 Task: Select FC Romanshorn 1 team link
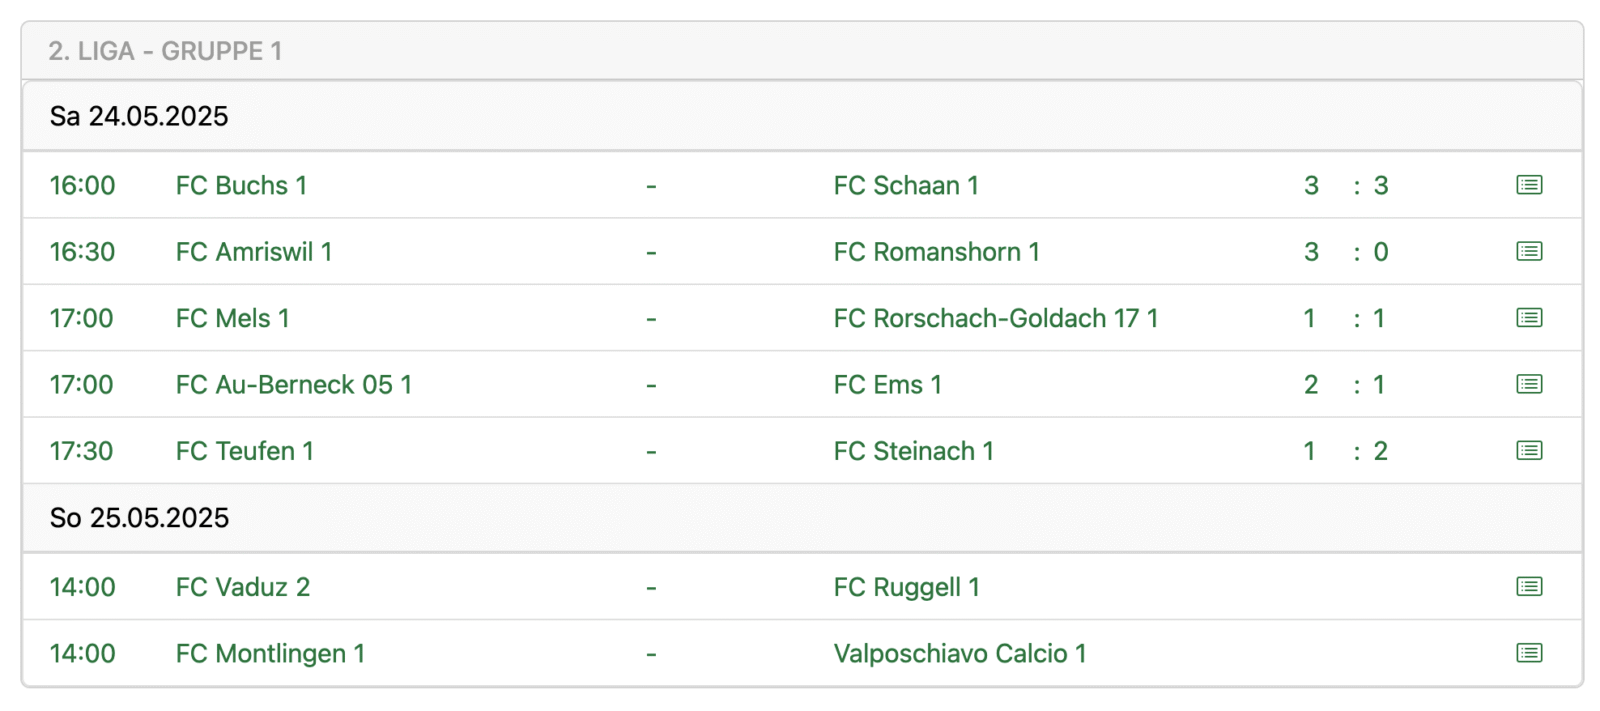[x=936, y=252]
